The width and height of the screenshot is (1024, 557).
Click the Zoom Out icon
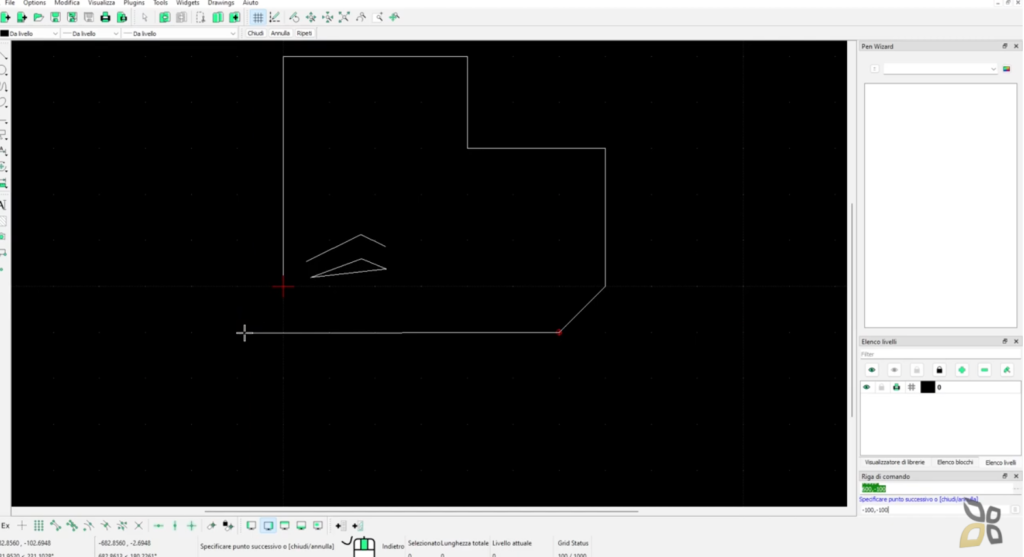(x=328, y=17)
